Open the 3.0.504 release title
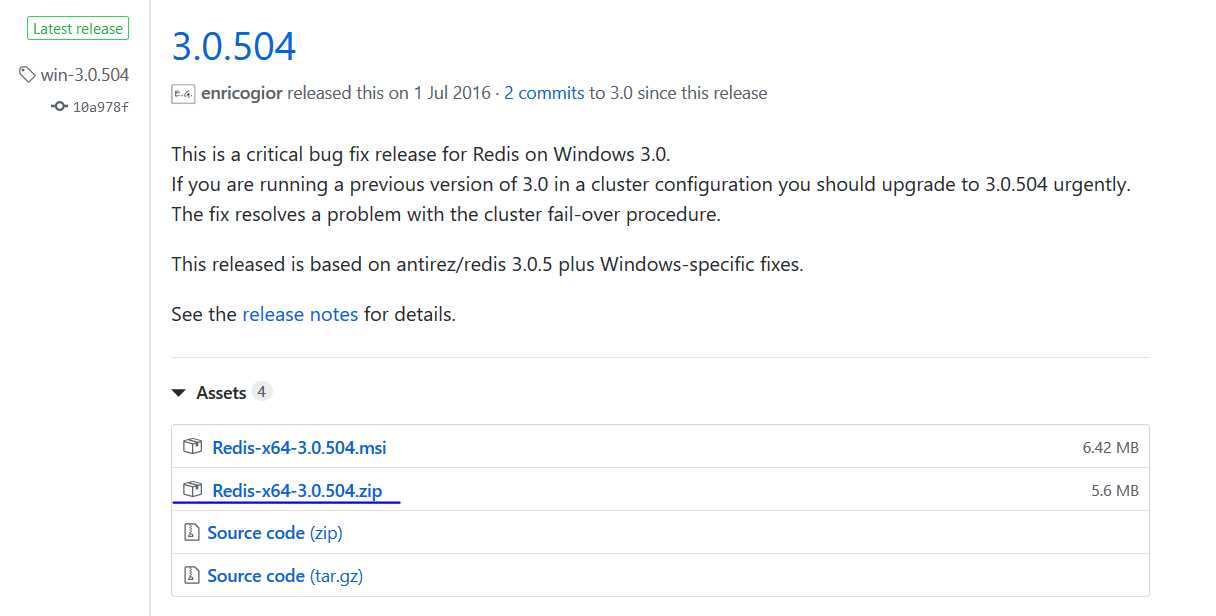Viewport: 1216px width, 616px height. [x=234, y=46]
